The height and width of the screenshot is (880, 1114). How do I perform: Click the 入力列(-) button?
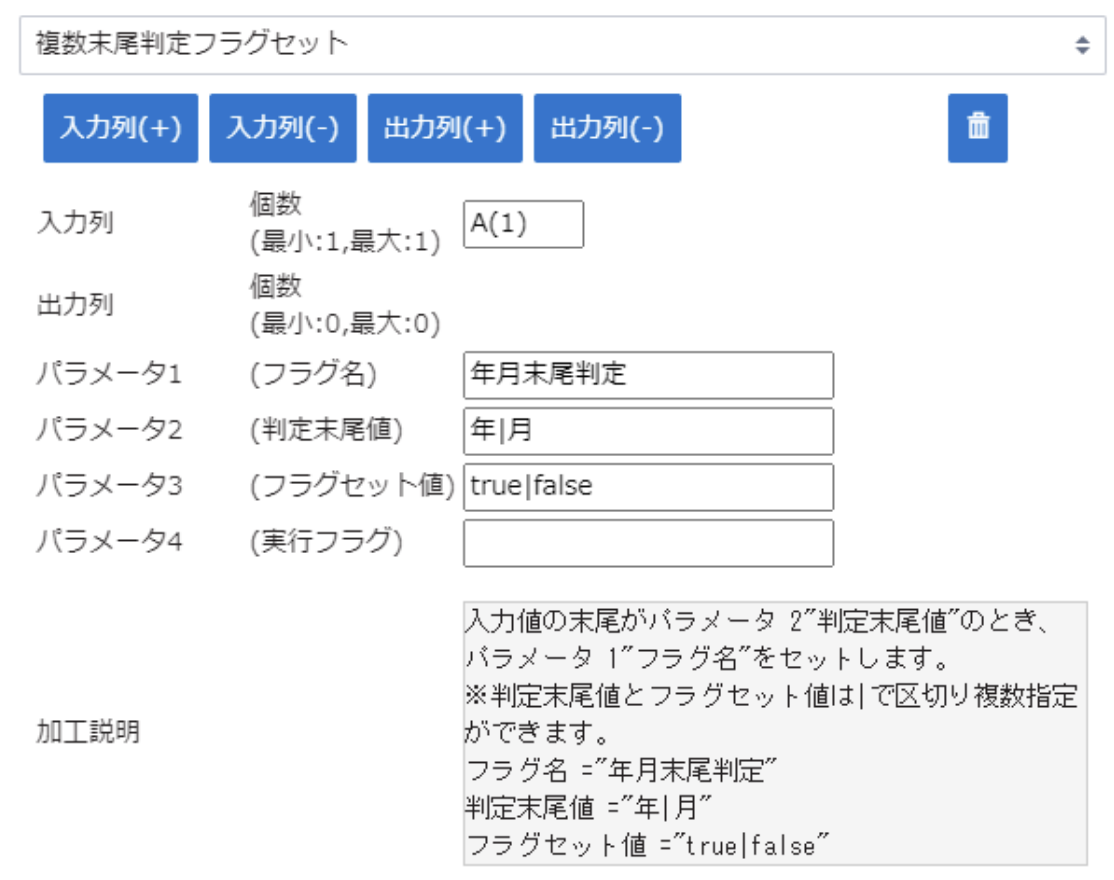click(283, 128)
